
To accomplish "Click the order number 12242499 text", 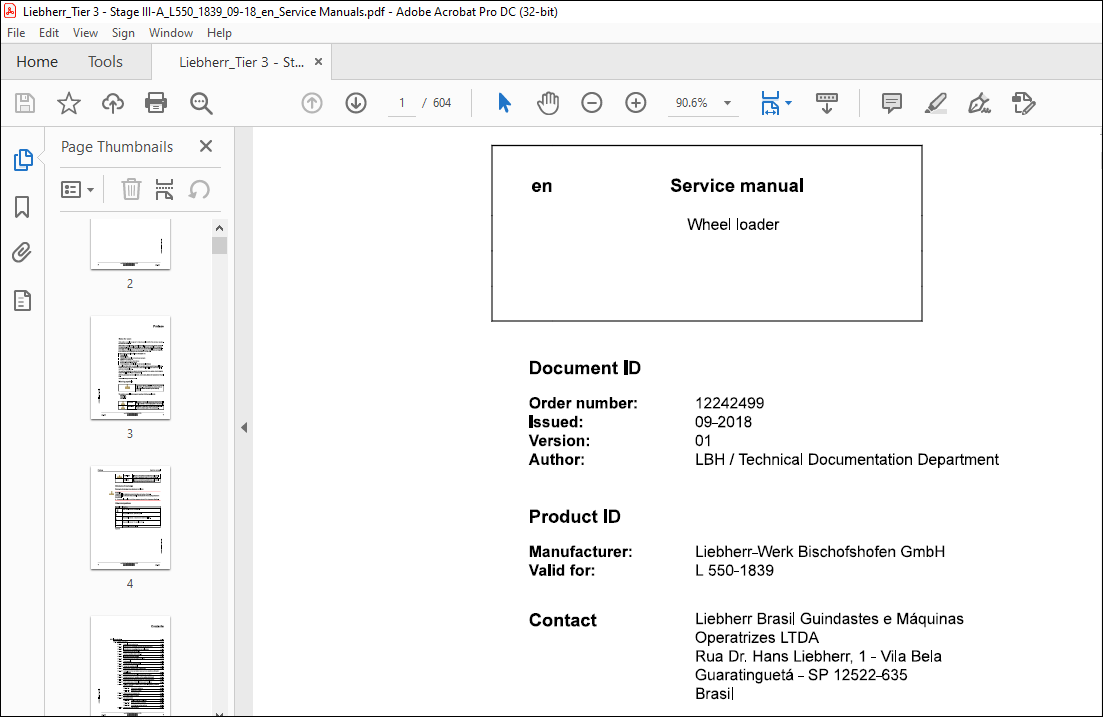I will 729,403.
